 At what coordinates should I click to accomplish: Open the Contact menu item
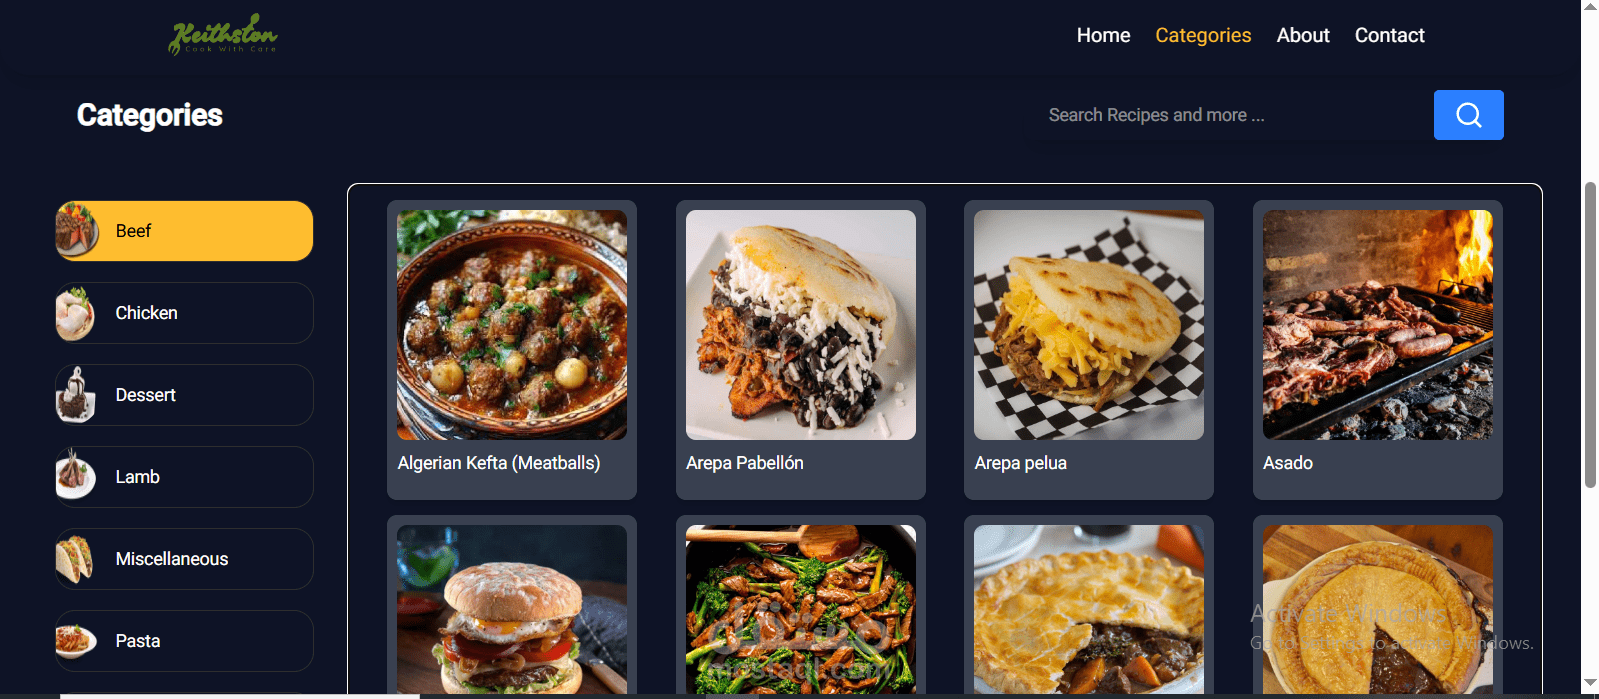1389,35
